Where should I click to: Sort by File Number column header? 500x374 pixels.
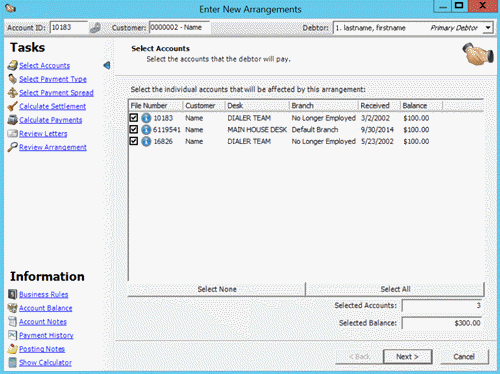156,106
